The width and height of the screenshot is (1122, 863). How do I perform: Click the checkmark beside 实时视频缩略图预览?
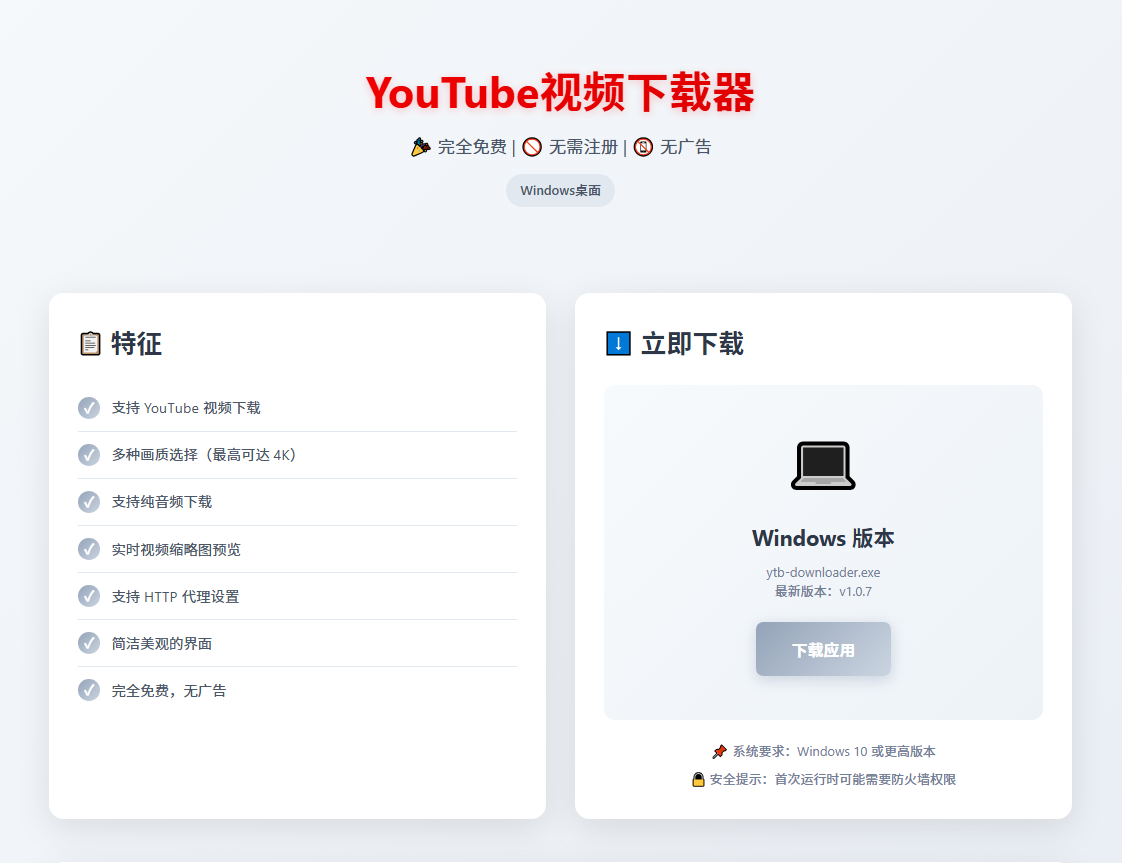89,549
